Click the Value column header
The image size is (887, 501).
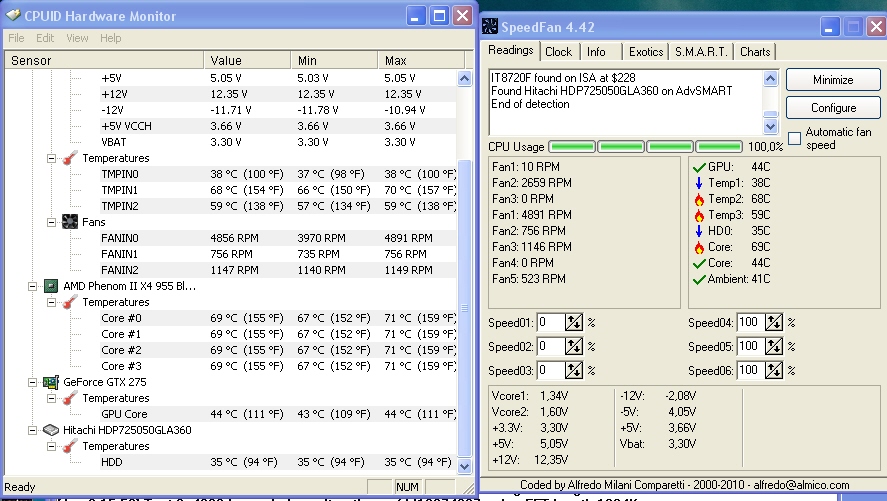[247, 60]
